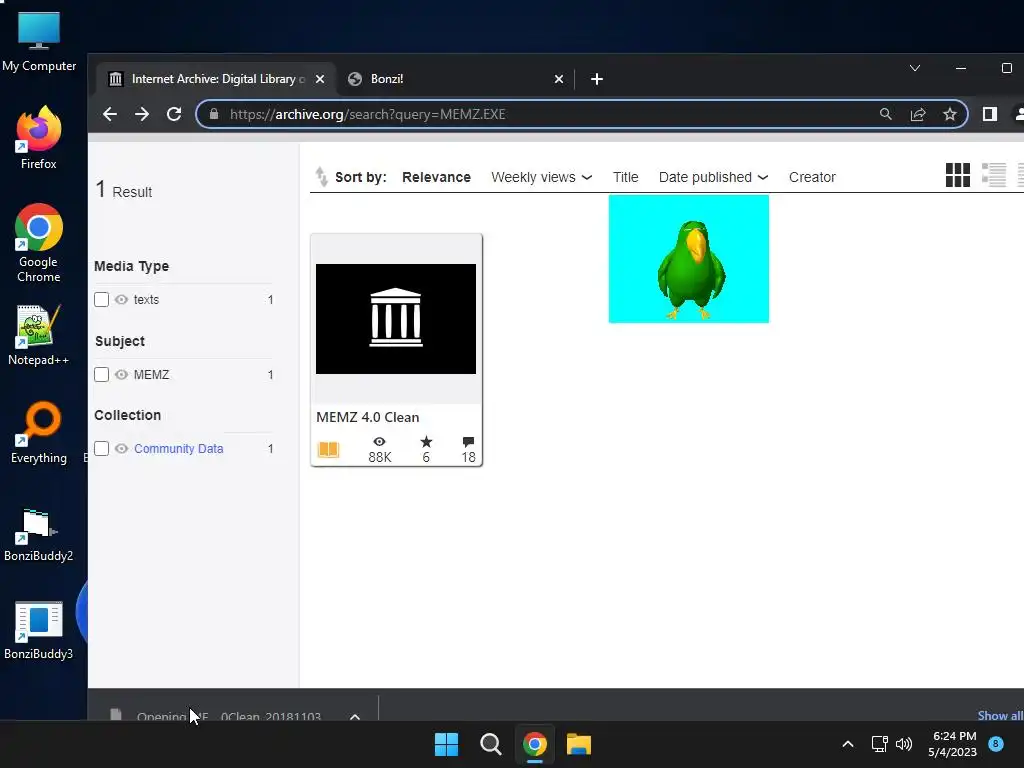Select the BonziBuddy2 desktop shortcut
Image resolution: width=1024 pixels, height=768 pixels.
click(x=39, y=536)
